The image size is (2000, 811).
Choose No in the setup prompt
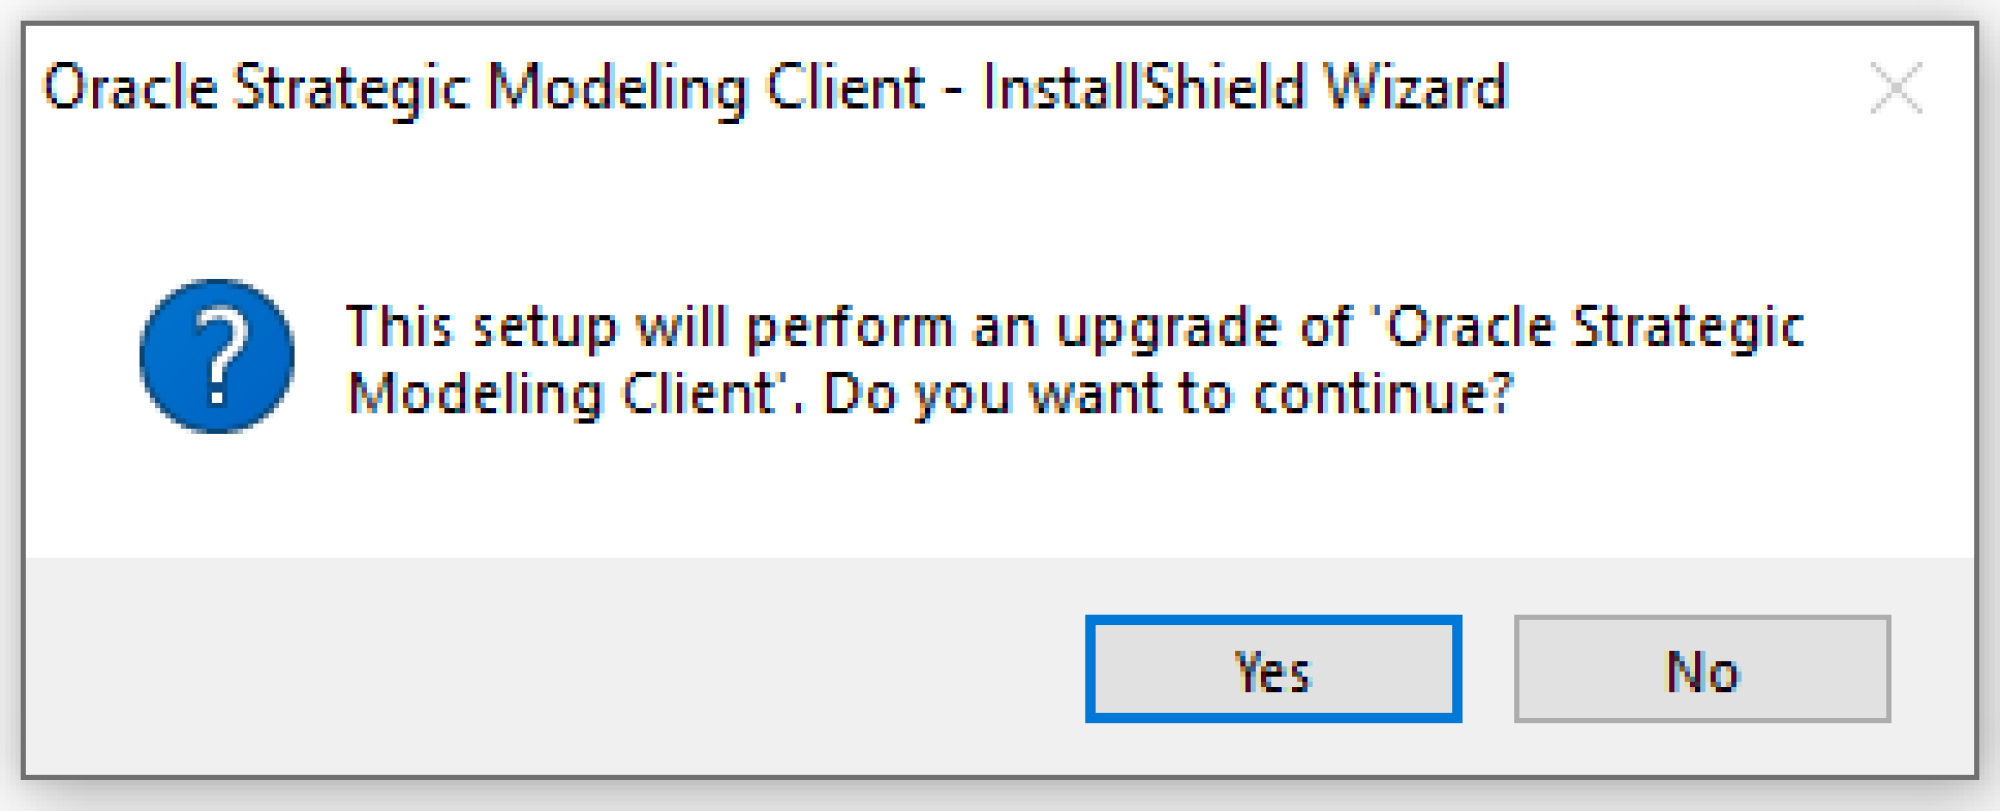pos(1702,669)
